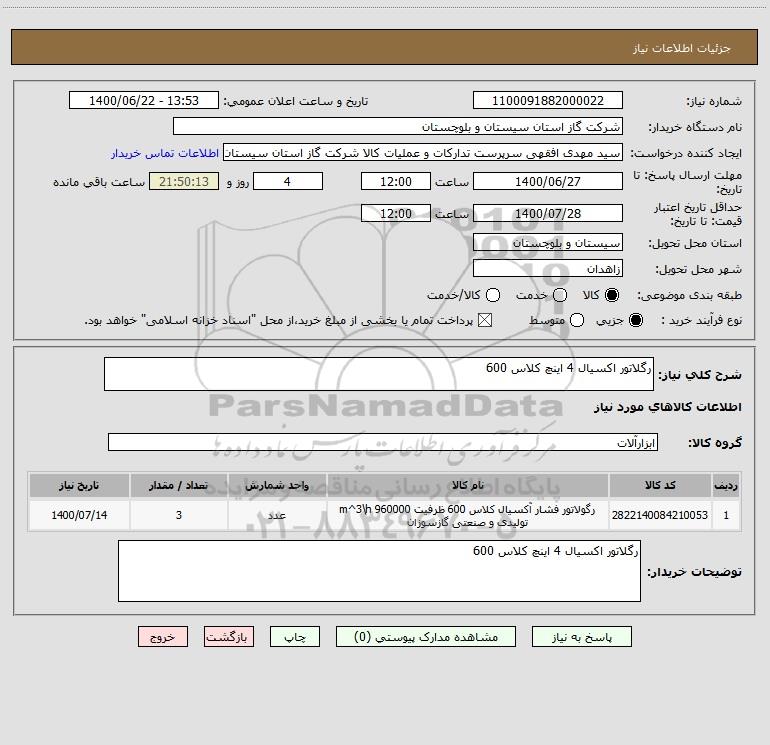Click the deadline time field next to 1400/06/27
Viewport: 770px width, 745px height.
coord(396,181)
